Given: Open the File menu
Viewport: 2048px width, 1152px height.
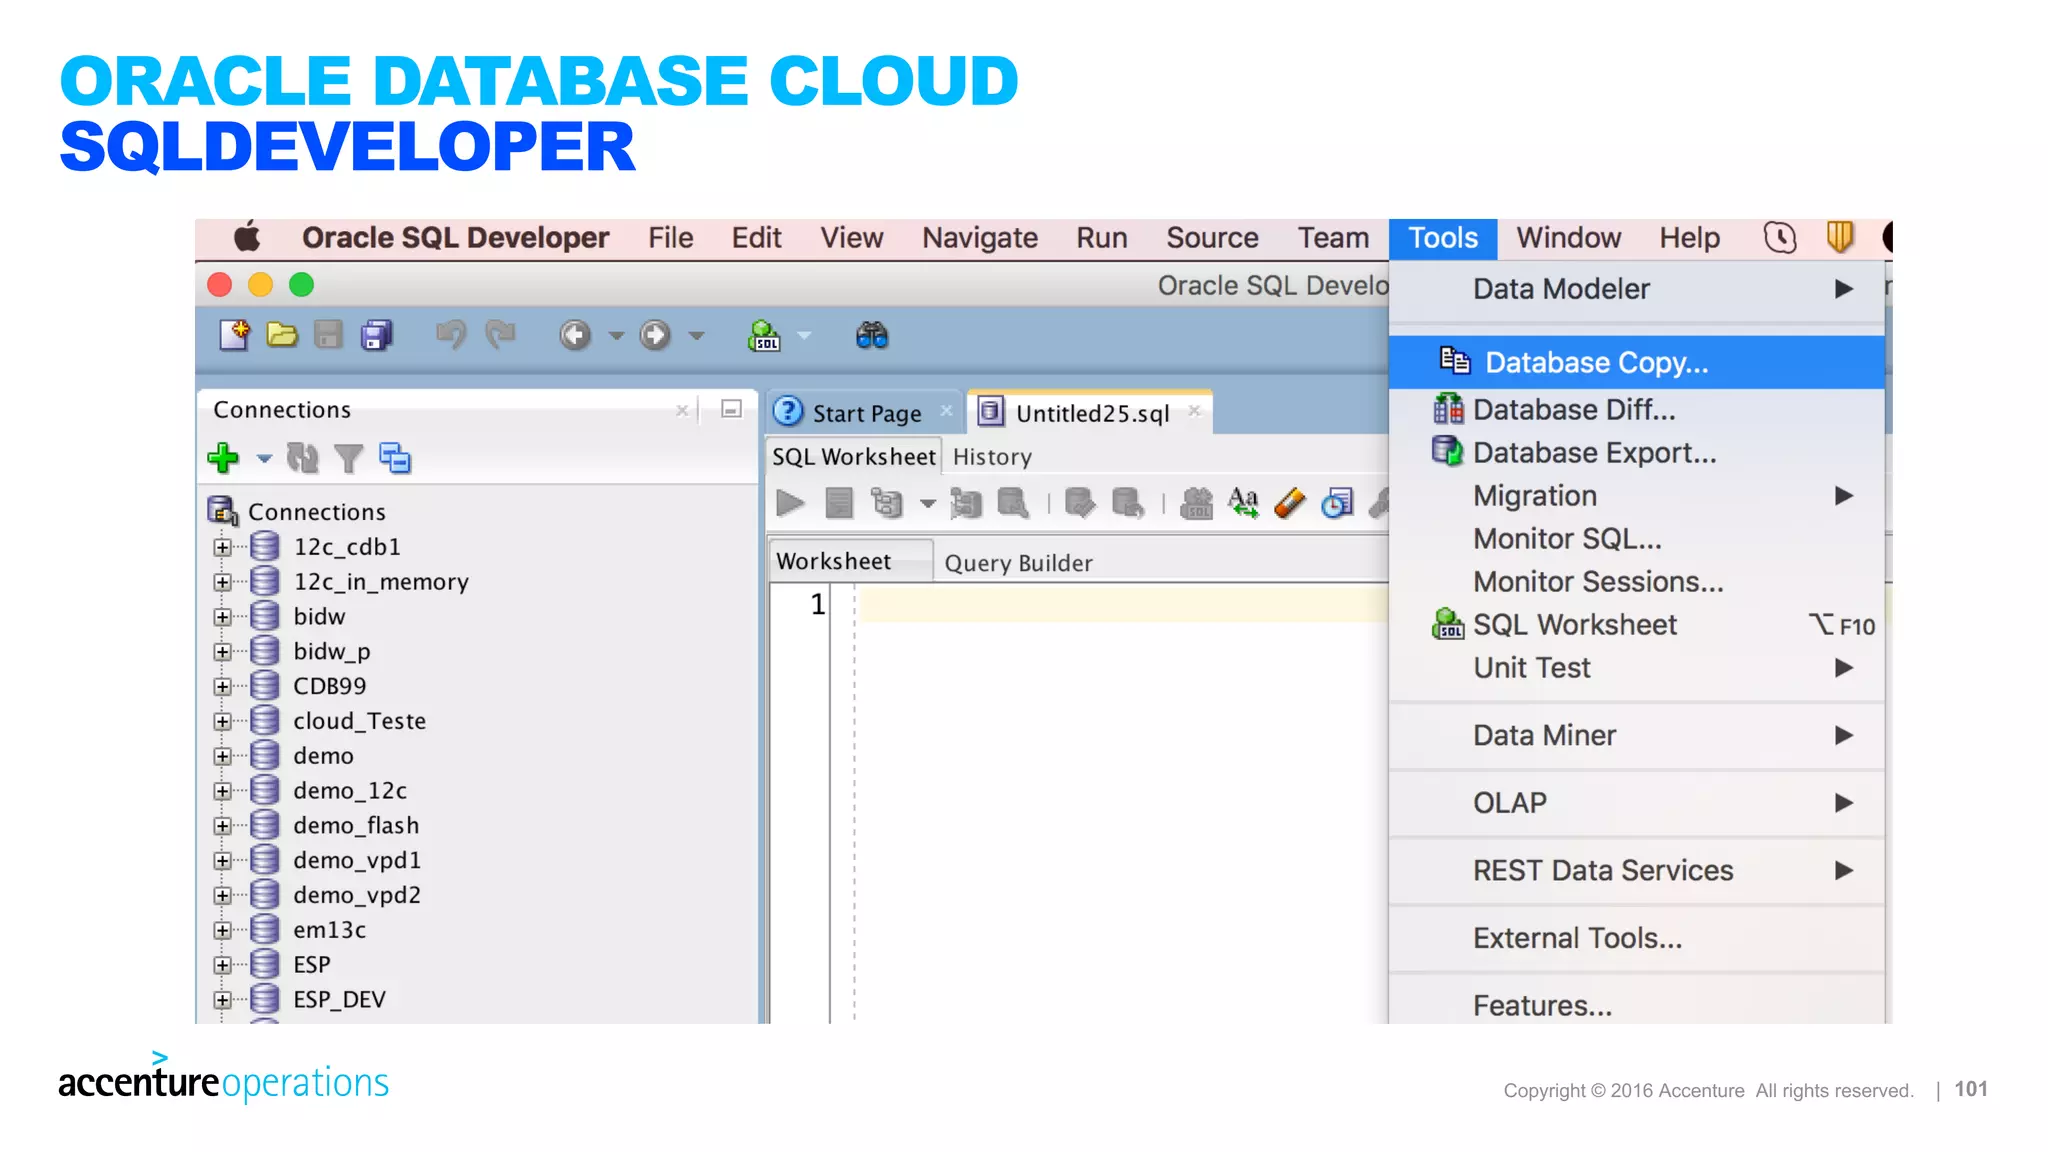Looking at the screenshot, I should click(x=670, y=238).
